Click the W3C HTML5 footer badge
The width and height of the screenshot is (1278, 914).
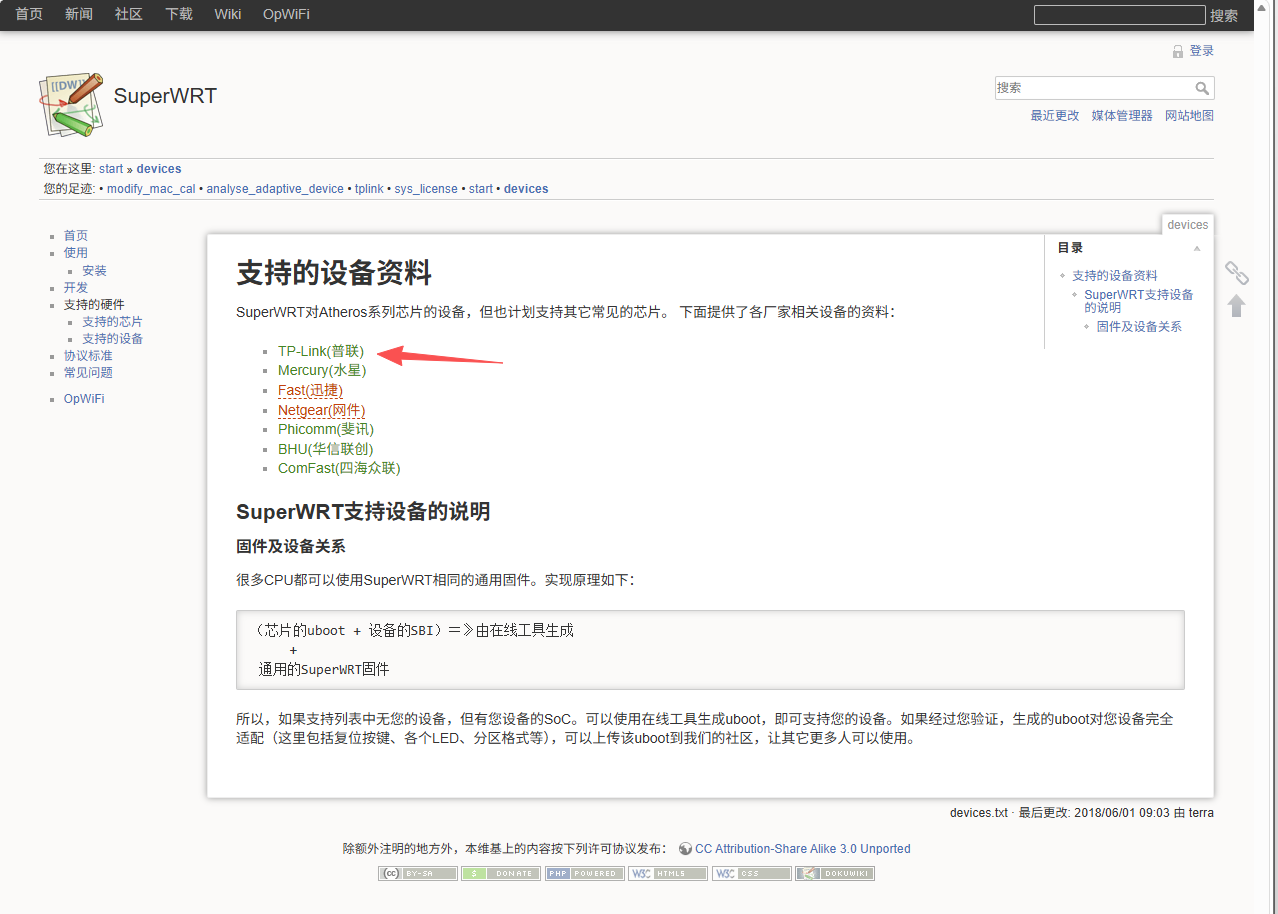[668, 873]
